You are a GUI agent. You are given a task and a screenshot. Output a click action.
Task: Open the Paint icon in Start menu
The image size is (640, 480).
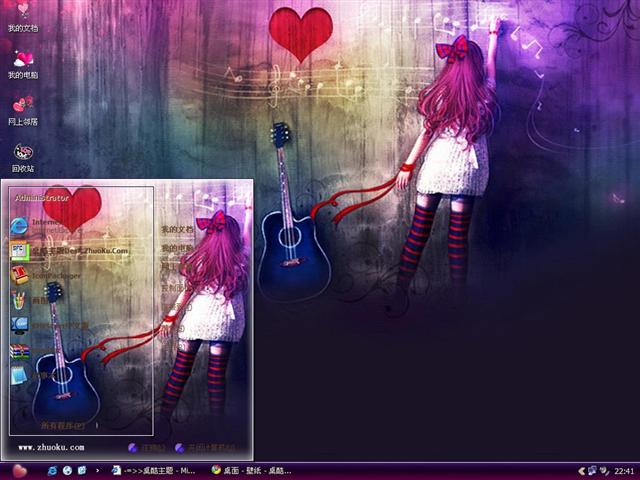[19, 300]
